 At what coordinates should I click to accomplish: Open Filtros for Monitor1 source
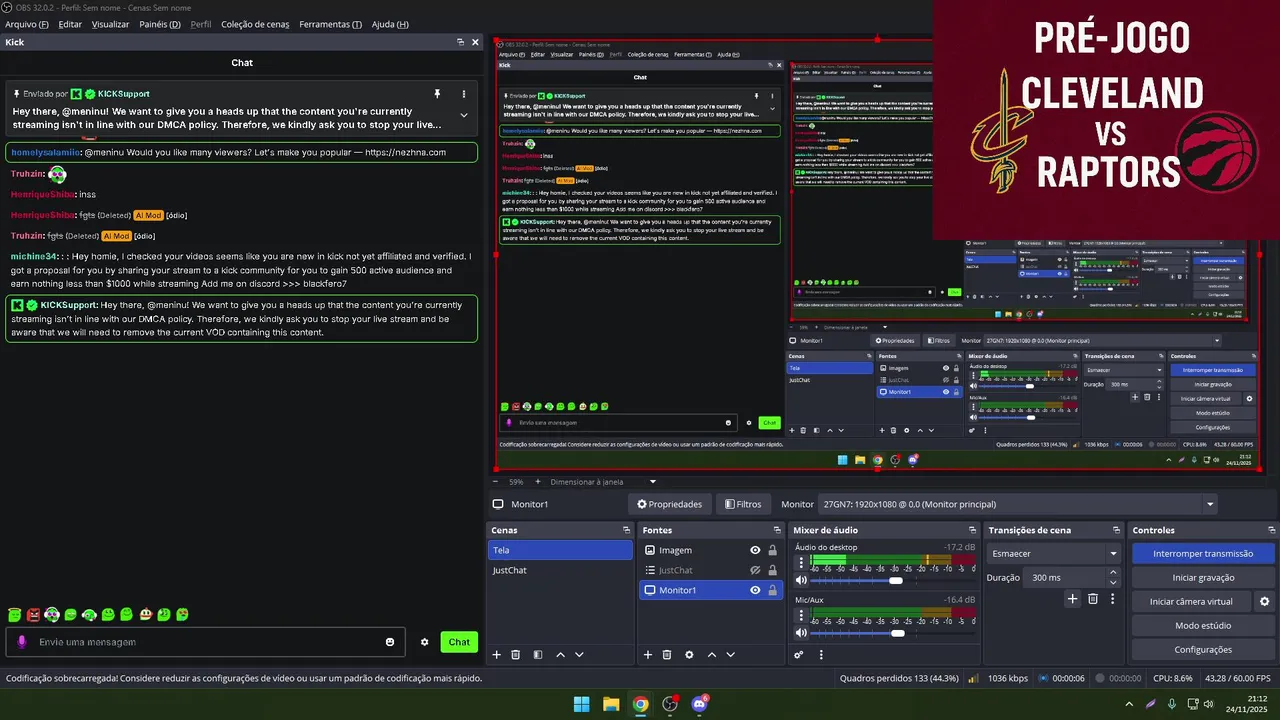tap(743, 504)
